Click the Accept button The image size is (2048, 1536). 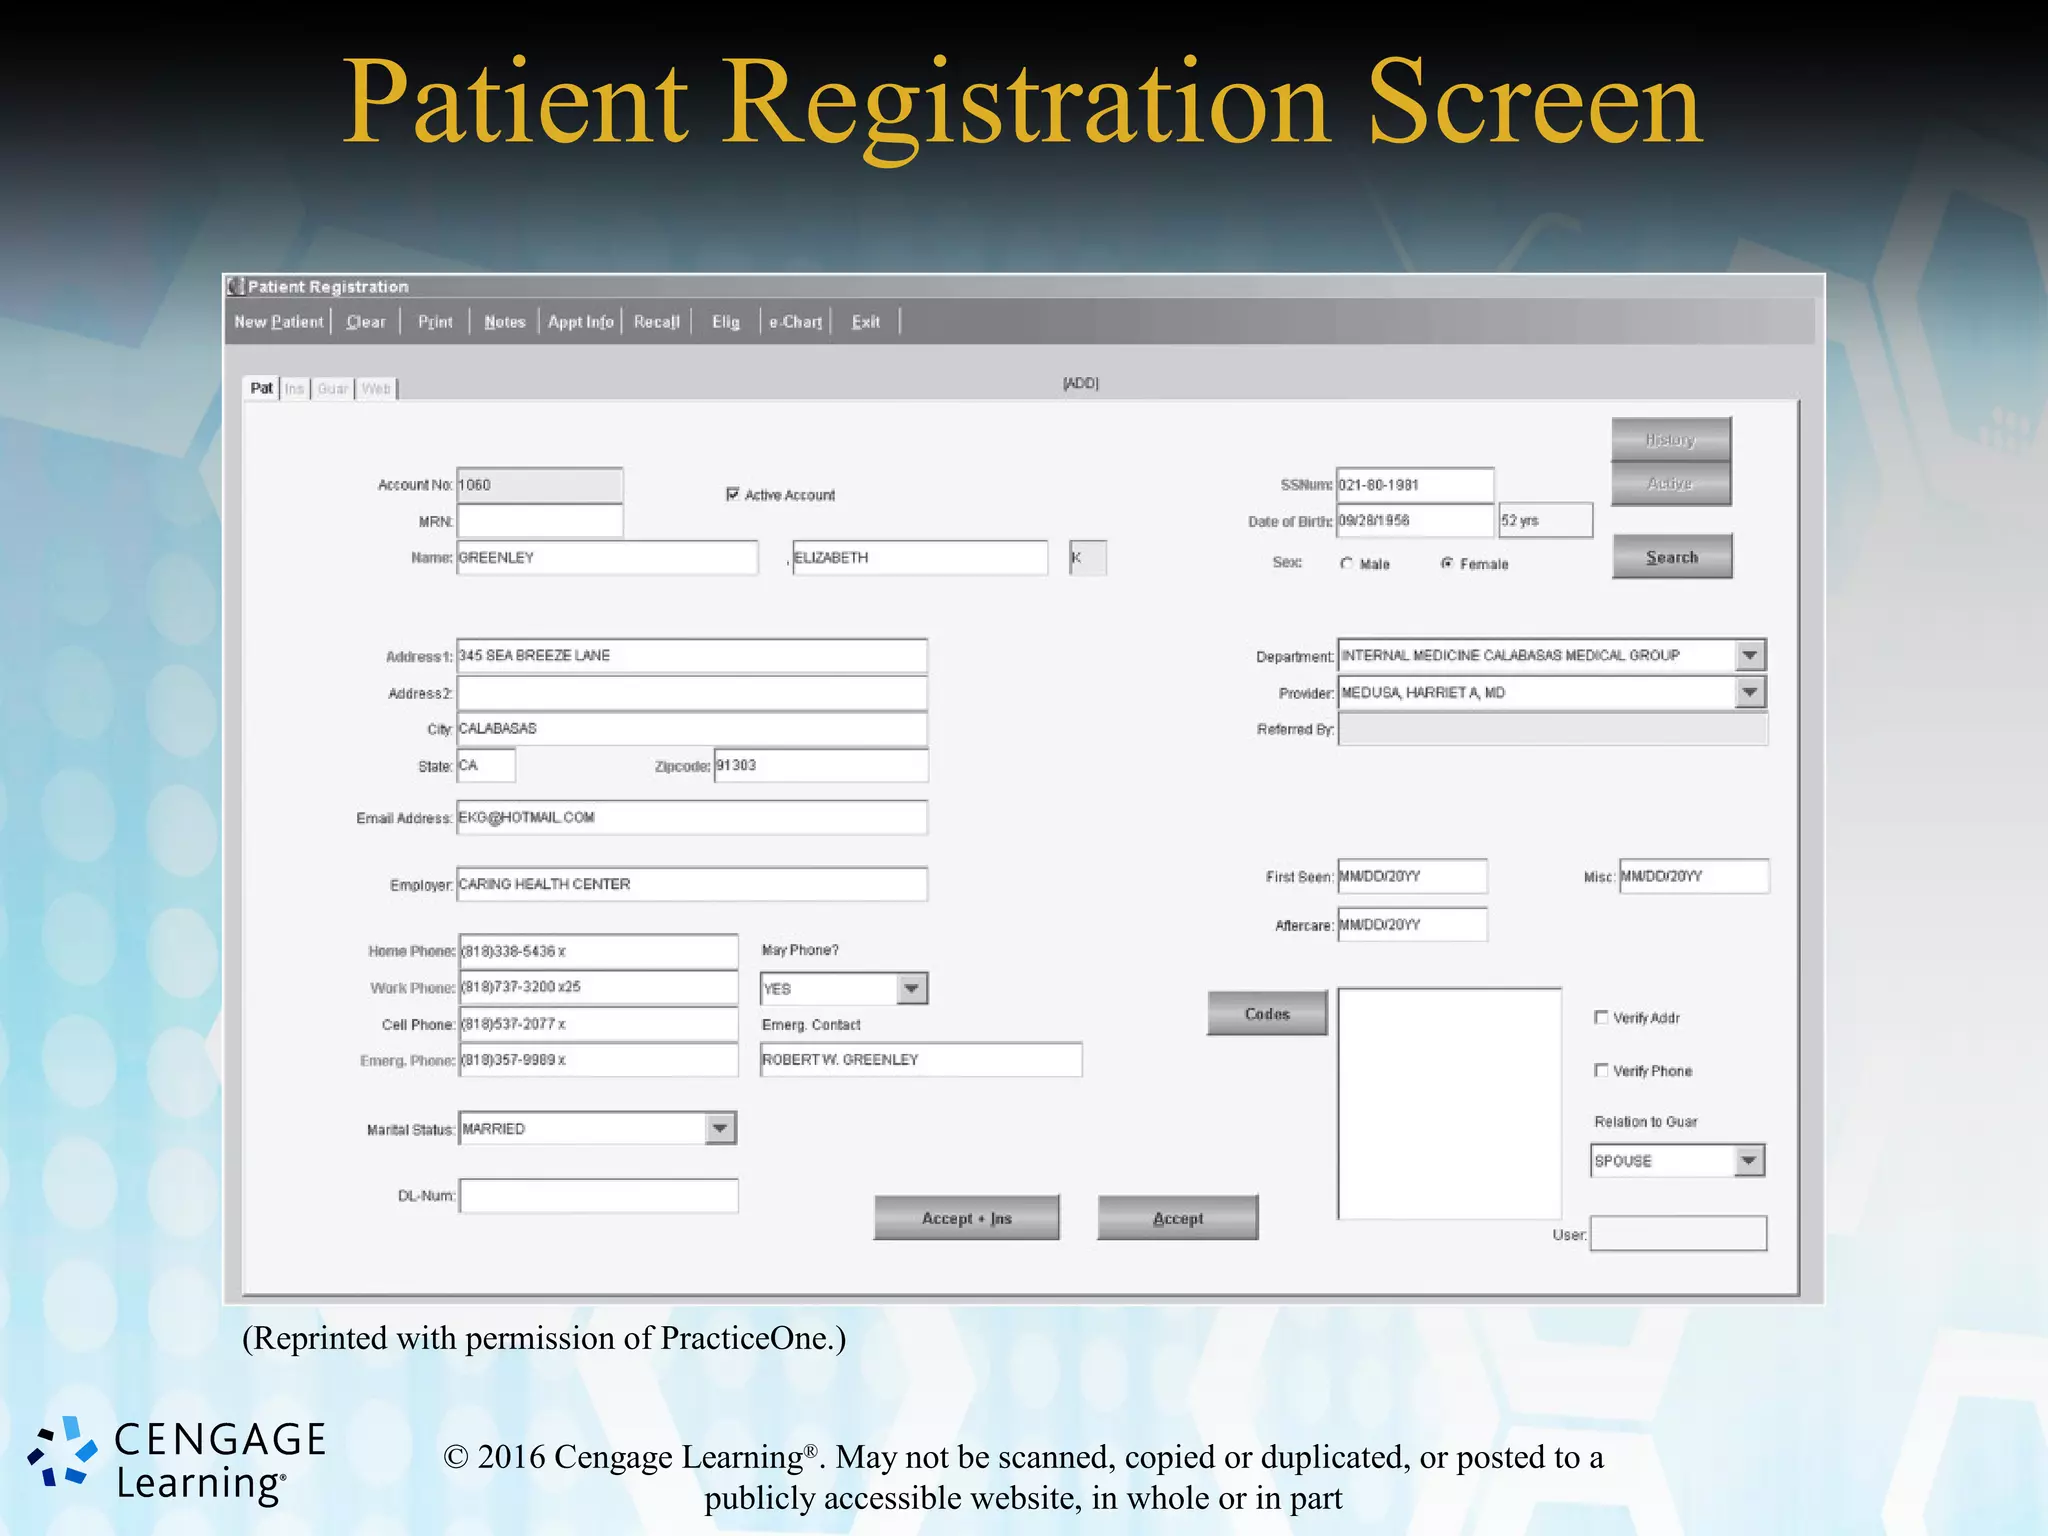(x=1178, y=1218)
